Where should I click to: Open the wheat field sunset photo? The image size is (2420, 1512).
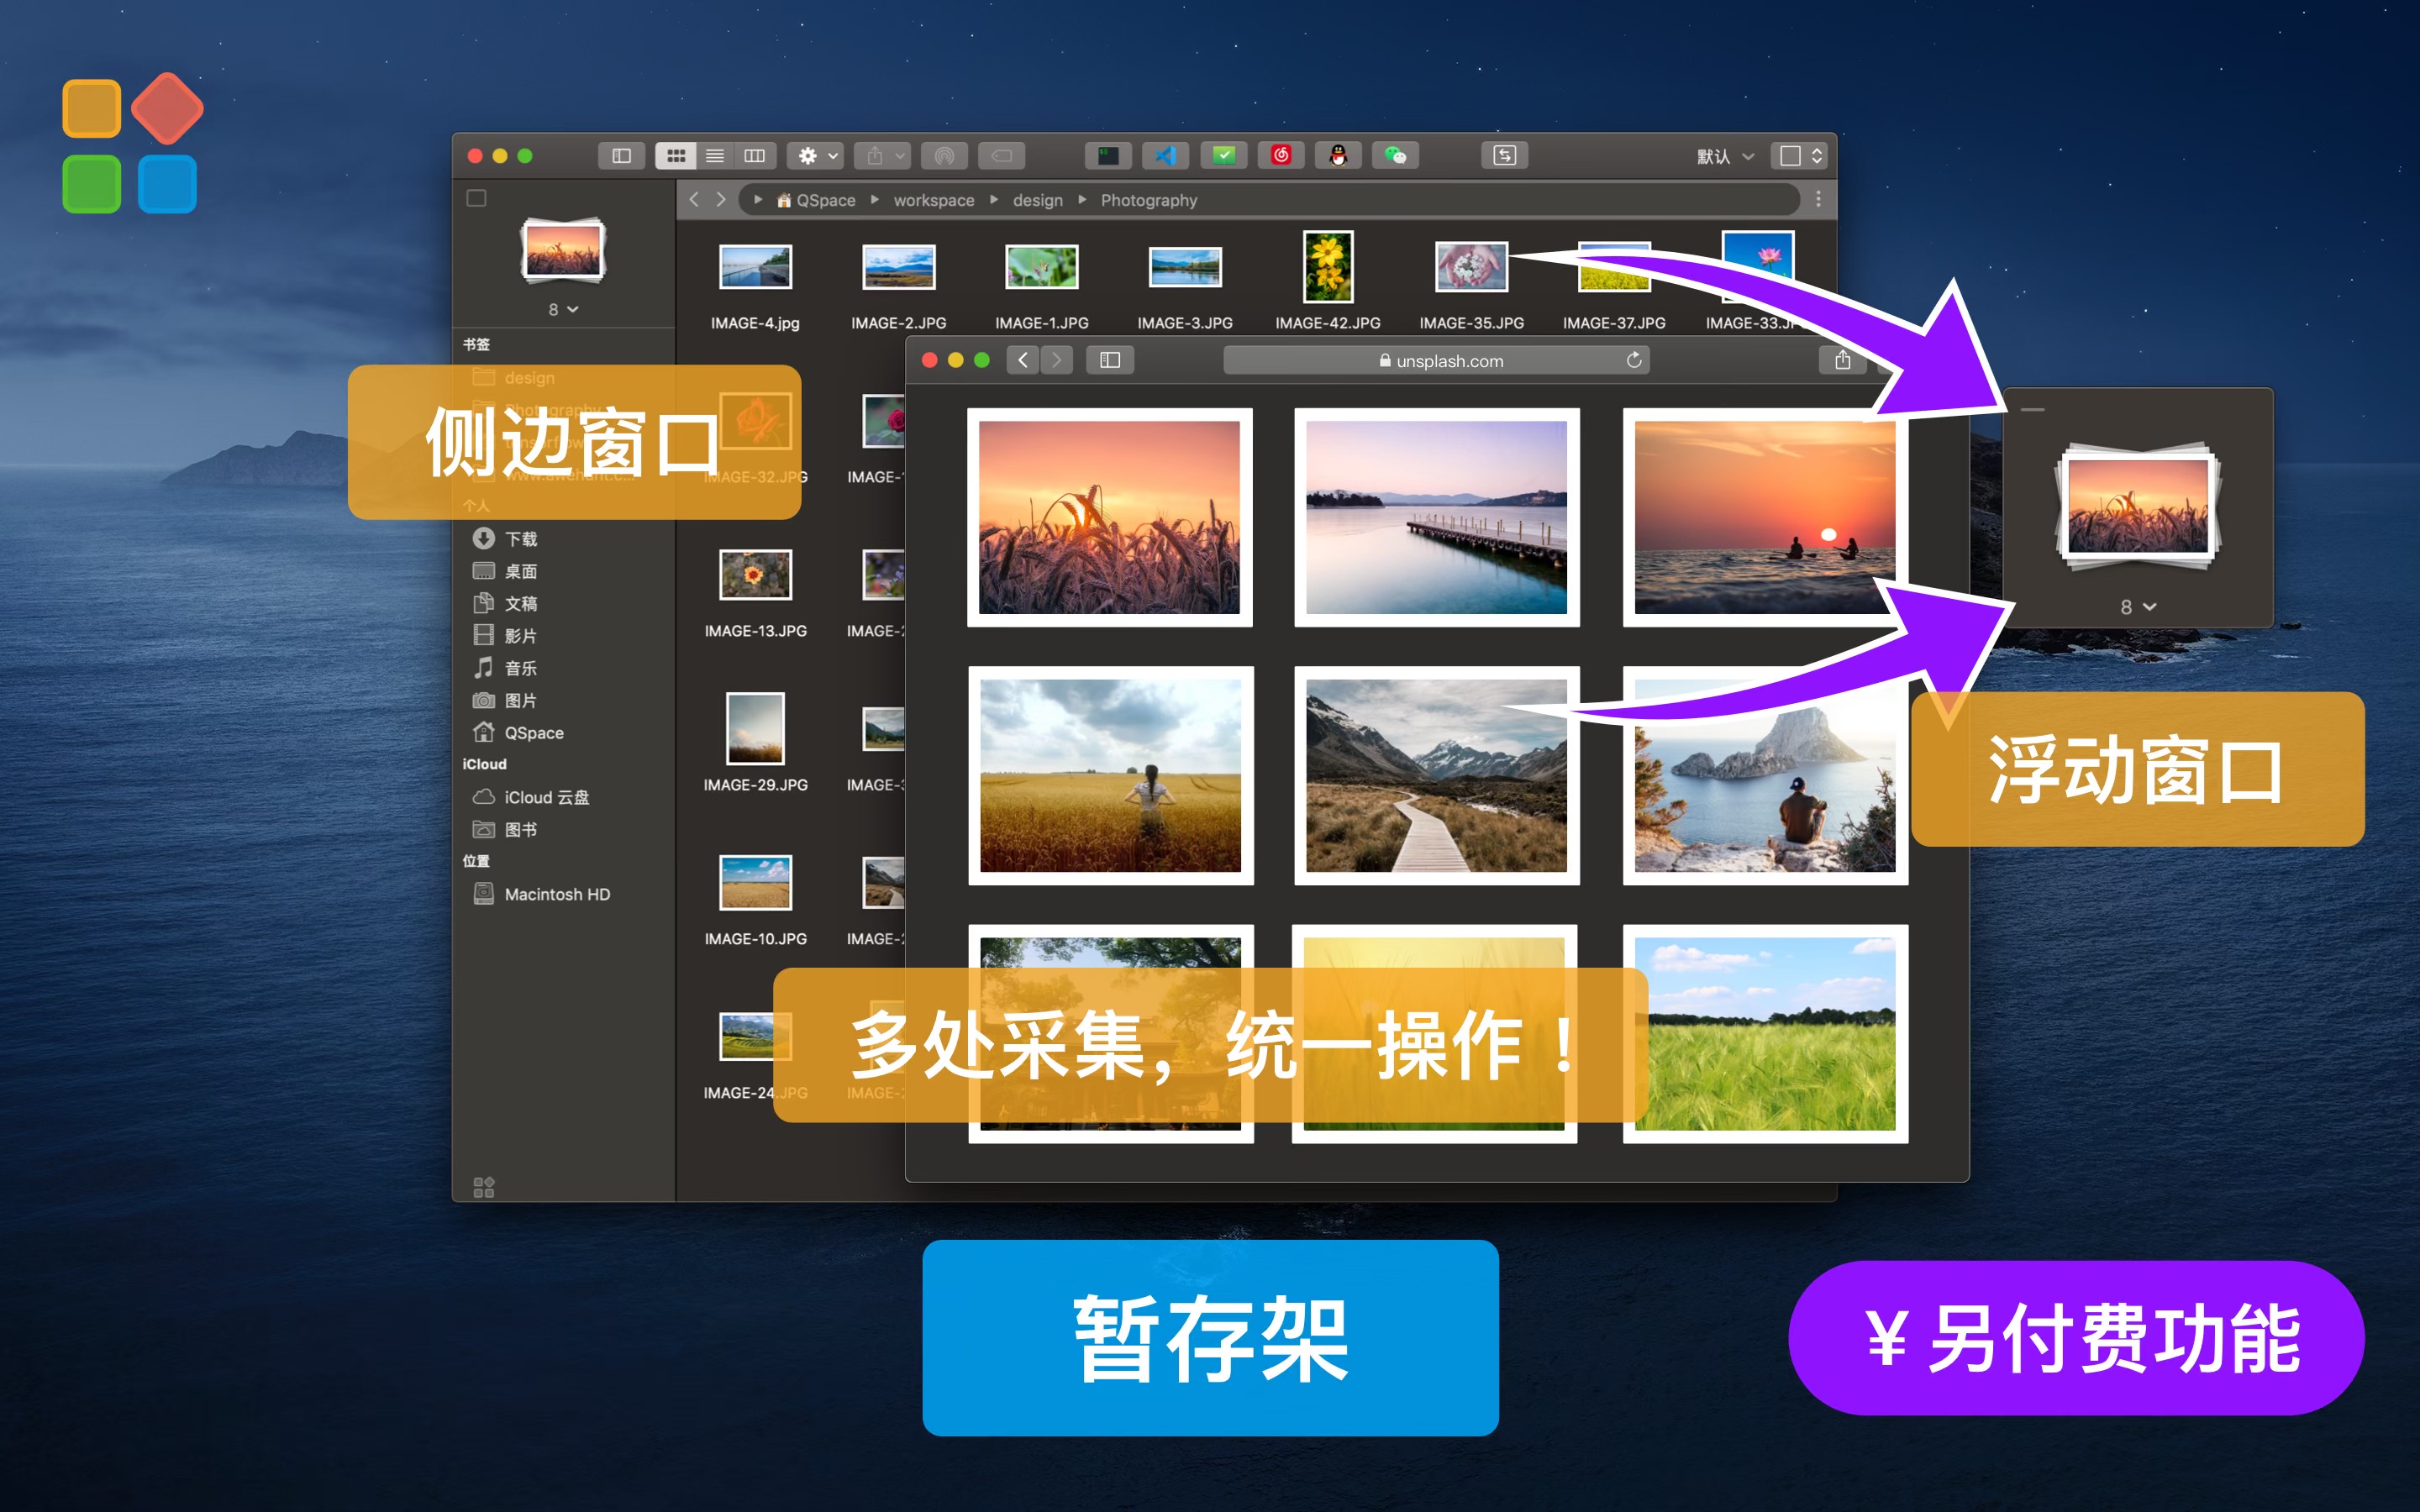click(x=1109, y=517)
